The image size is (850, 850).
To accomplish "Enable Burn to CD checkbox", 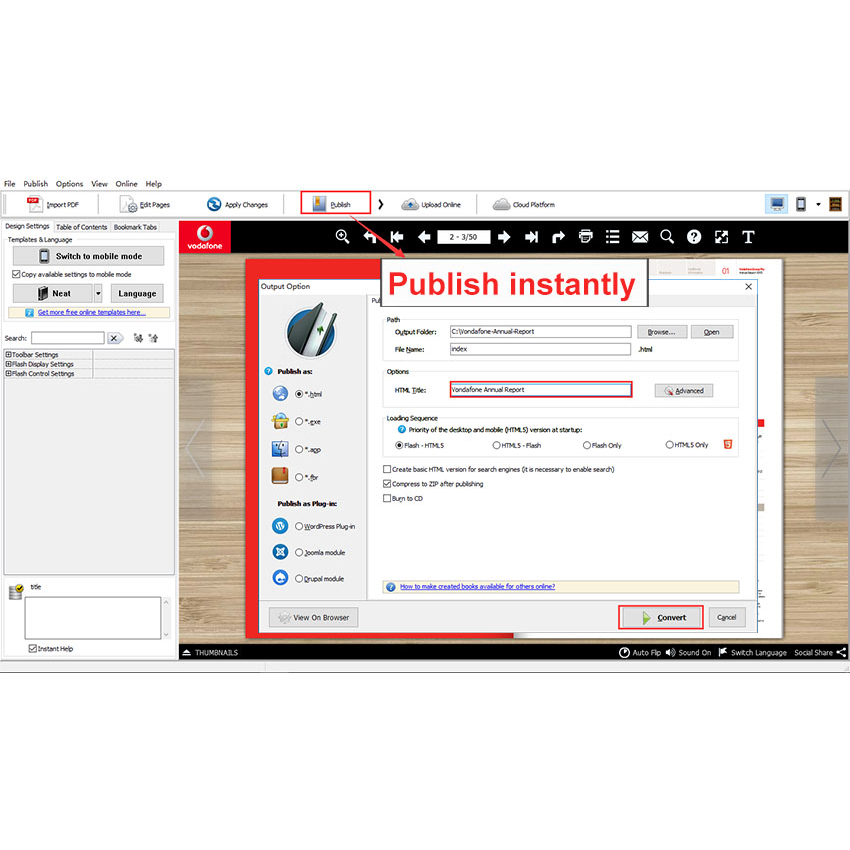I will click(x=388, y=498).
